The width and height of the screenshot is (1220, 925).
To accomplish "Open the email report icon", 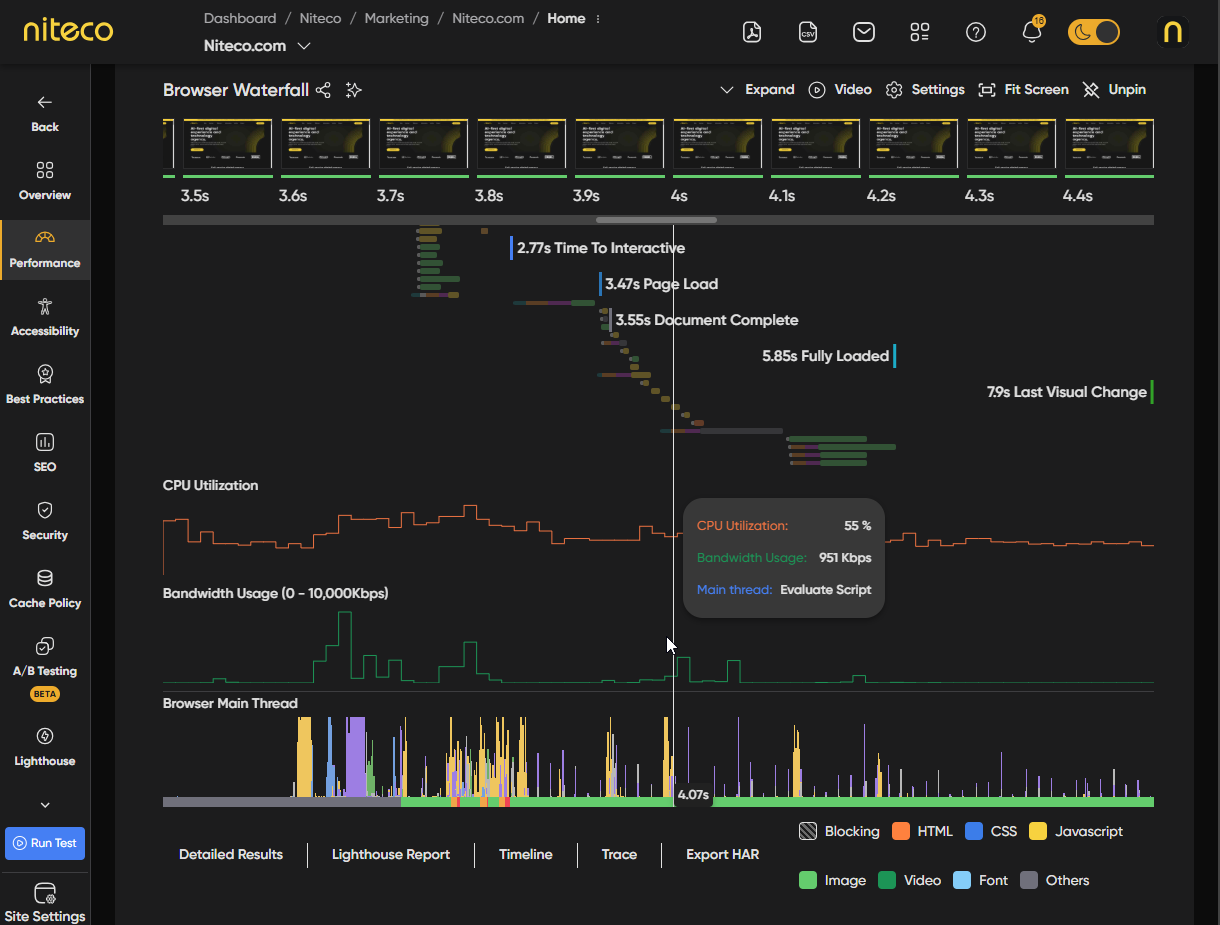I will pyautogui.click(x=864, y=32).
